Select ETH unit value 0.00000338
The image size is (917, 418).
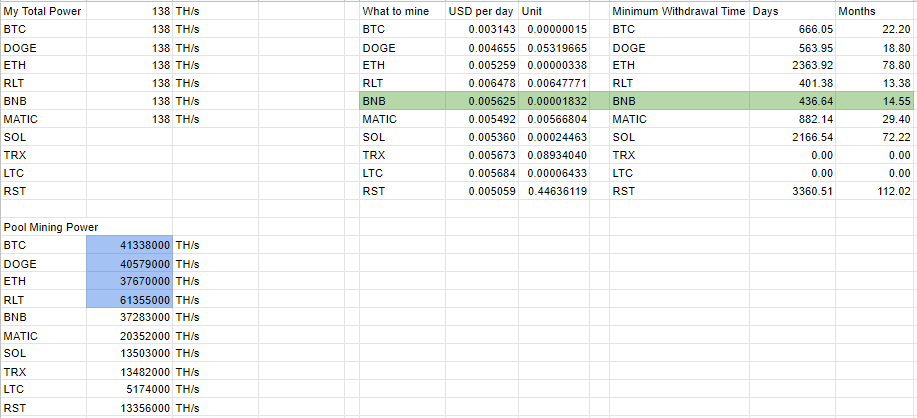(554, 65)
